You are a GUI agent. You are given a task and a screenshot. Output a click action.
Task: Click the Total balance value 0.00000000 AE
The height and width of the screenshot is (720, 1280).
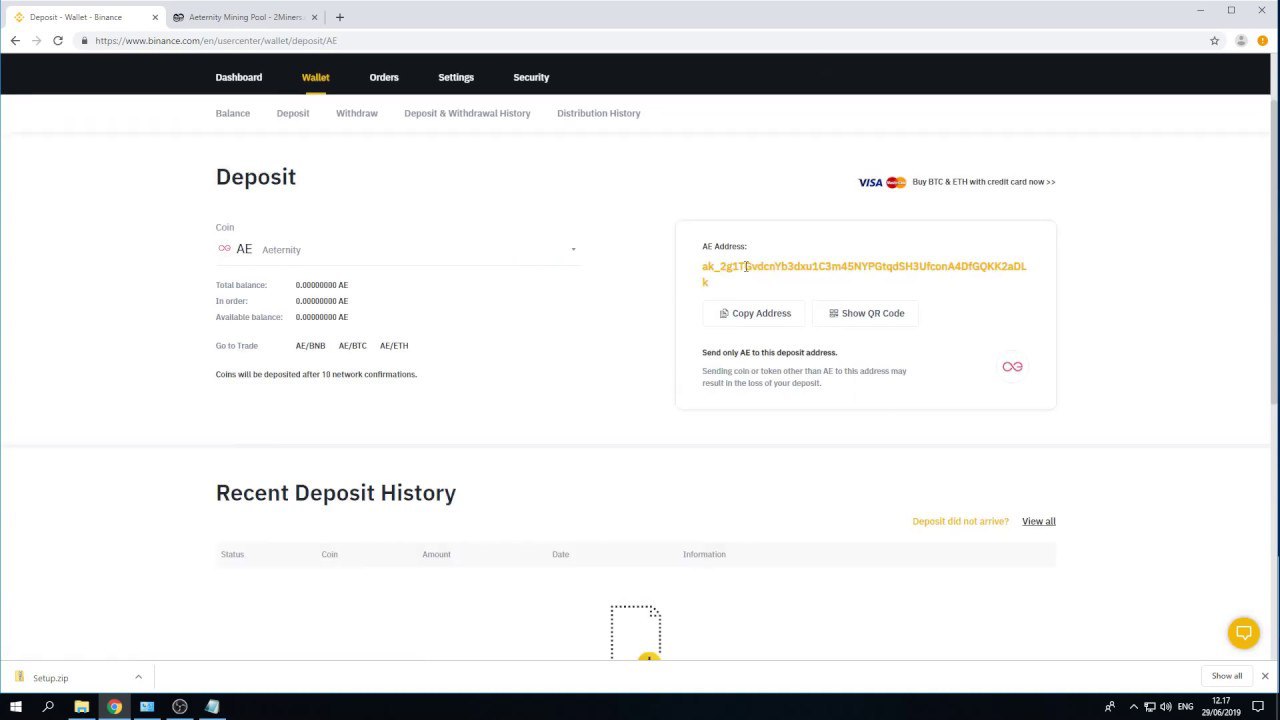(x=322, y=285)
